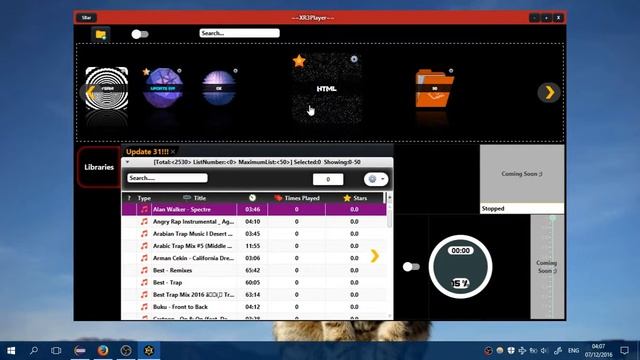Click the music note icon for Best - Trap
The image size is (640, 360).
click(x=144, y=282)
